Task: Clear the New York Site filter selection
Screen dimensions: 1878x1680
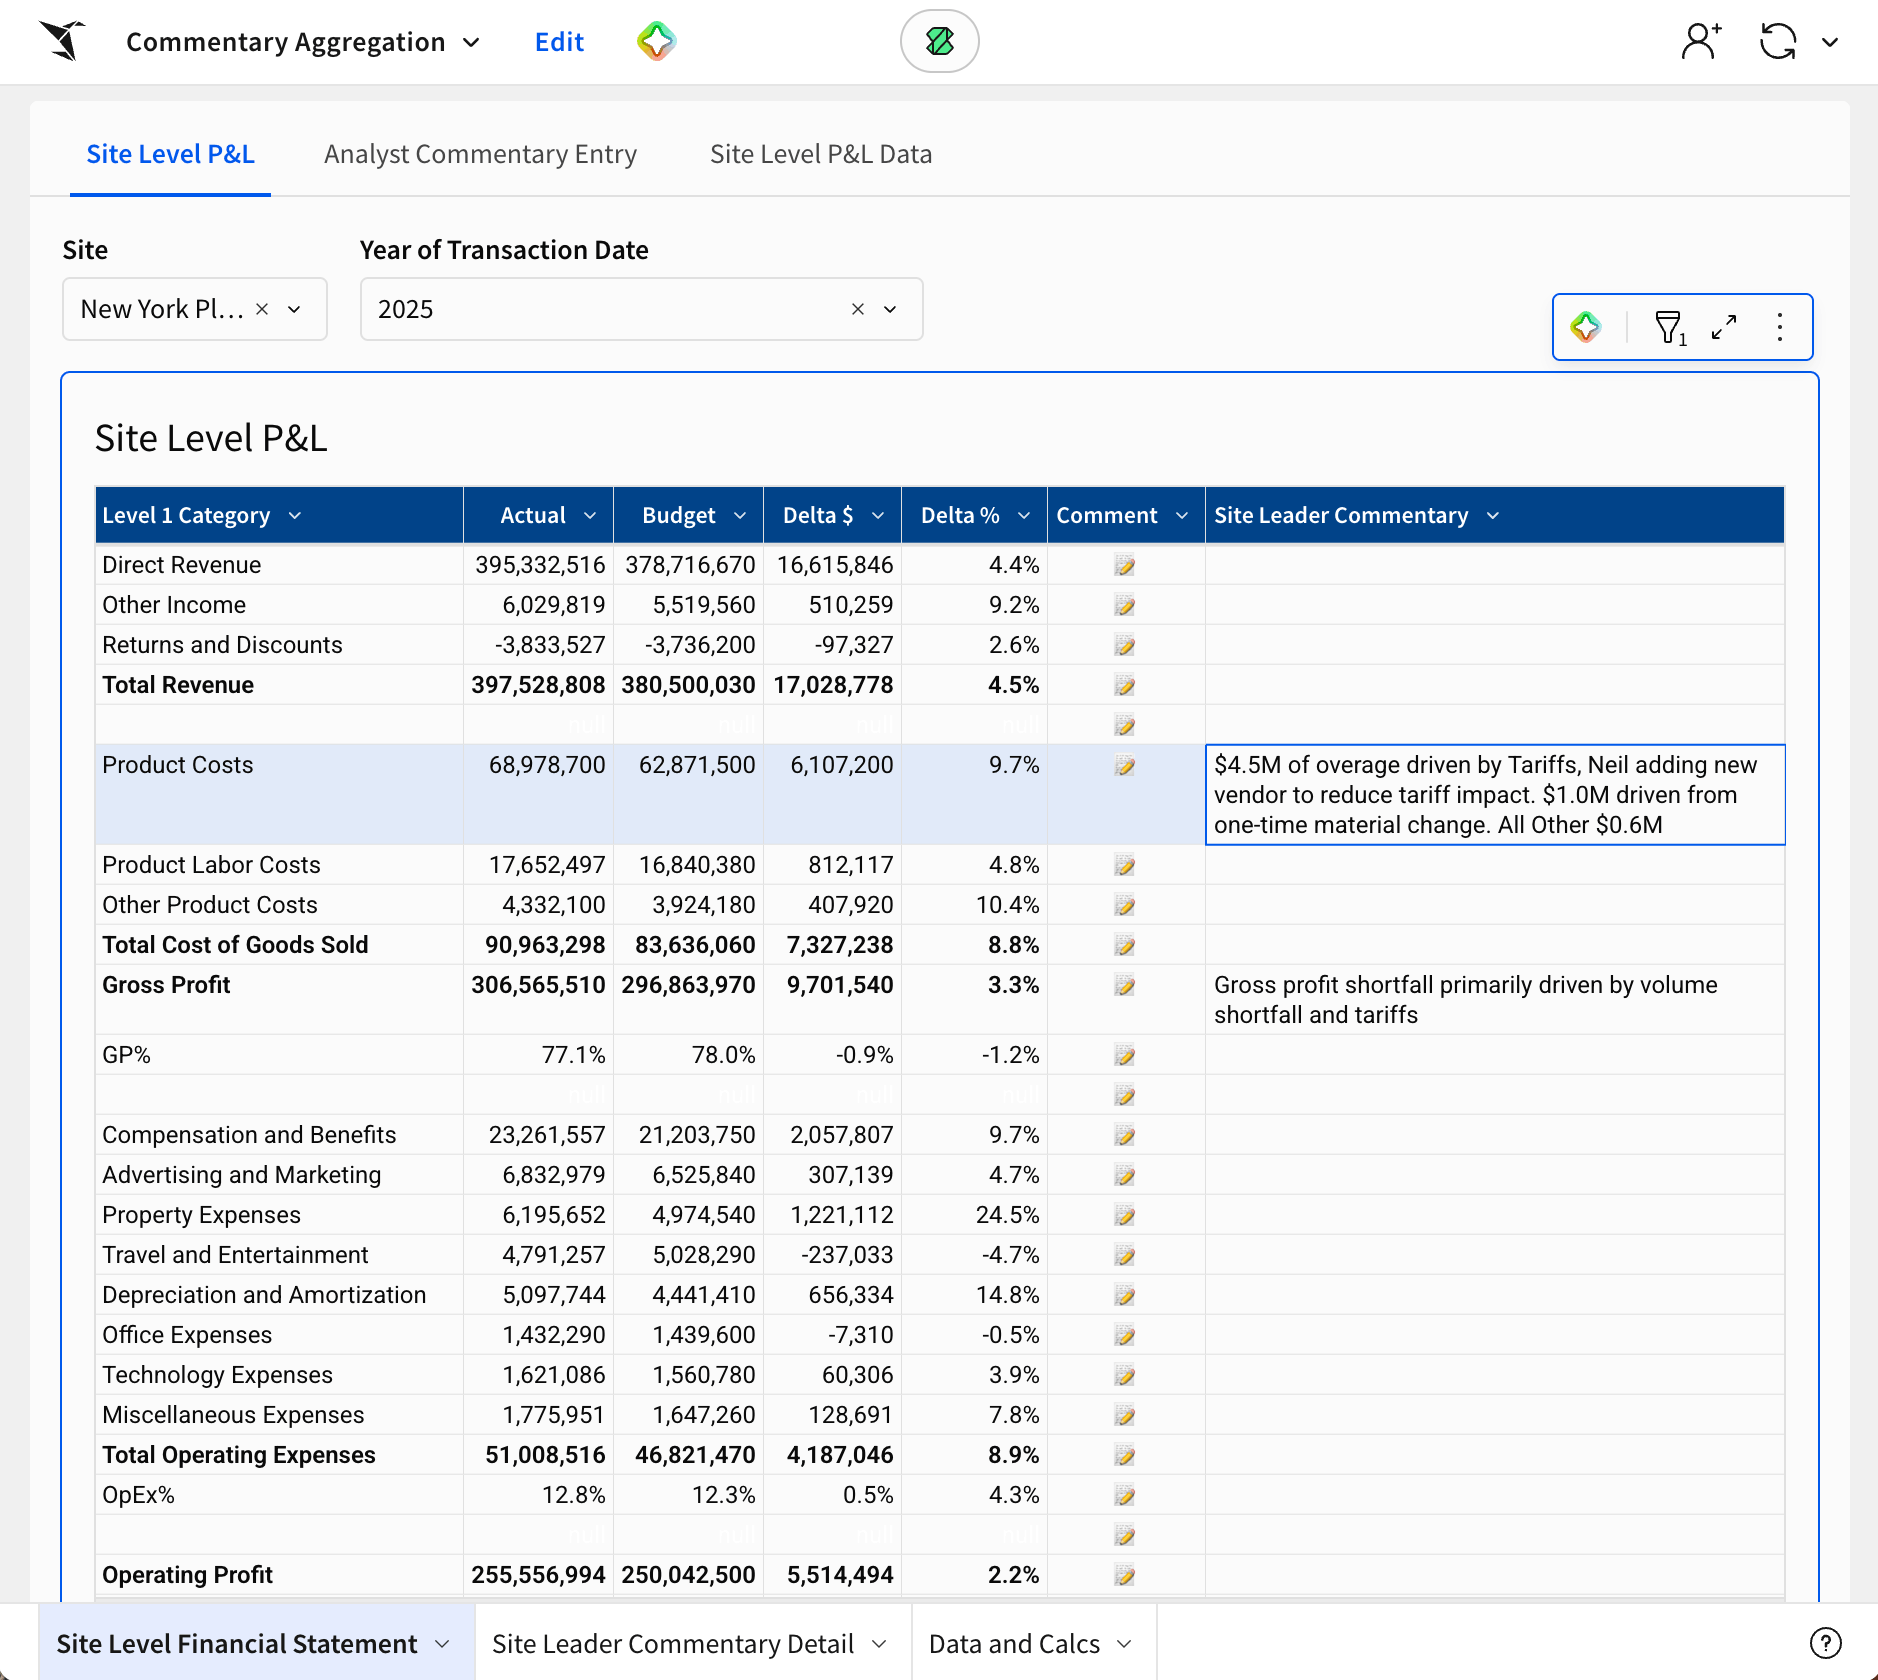Action: tap(262, 309)
